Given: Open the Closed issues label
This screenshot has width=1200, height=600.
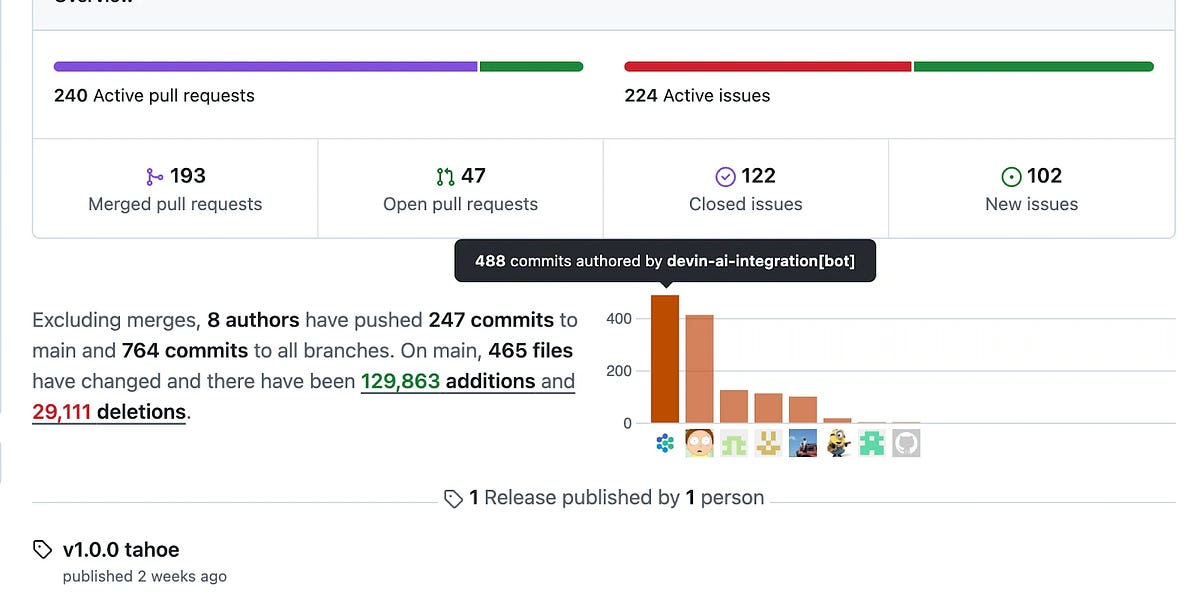Looking at the screenshot, I should tap(745, 204).
